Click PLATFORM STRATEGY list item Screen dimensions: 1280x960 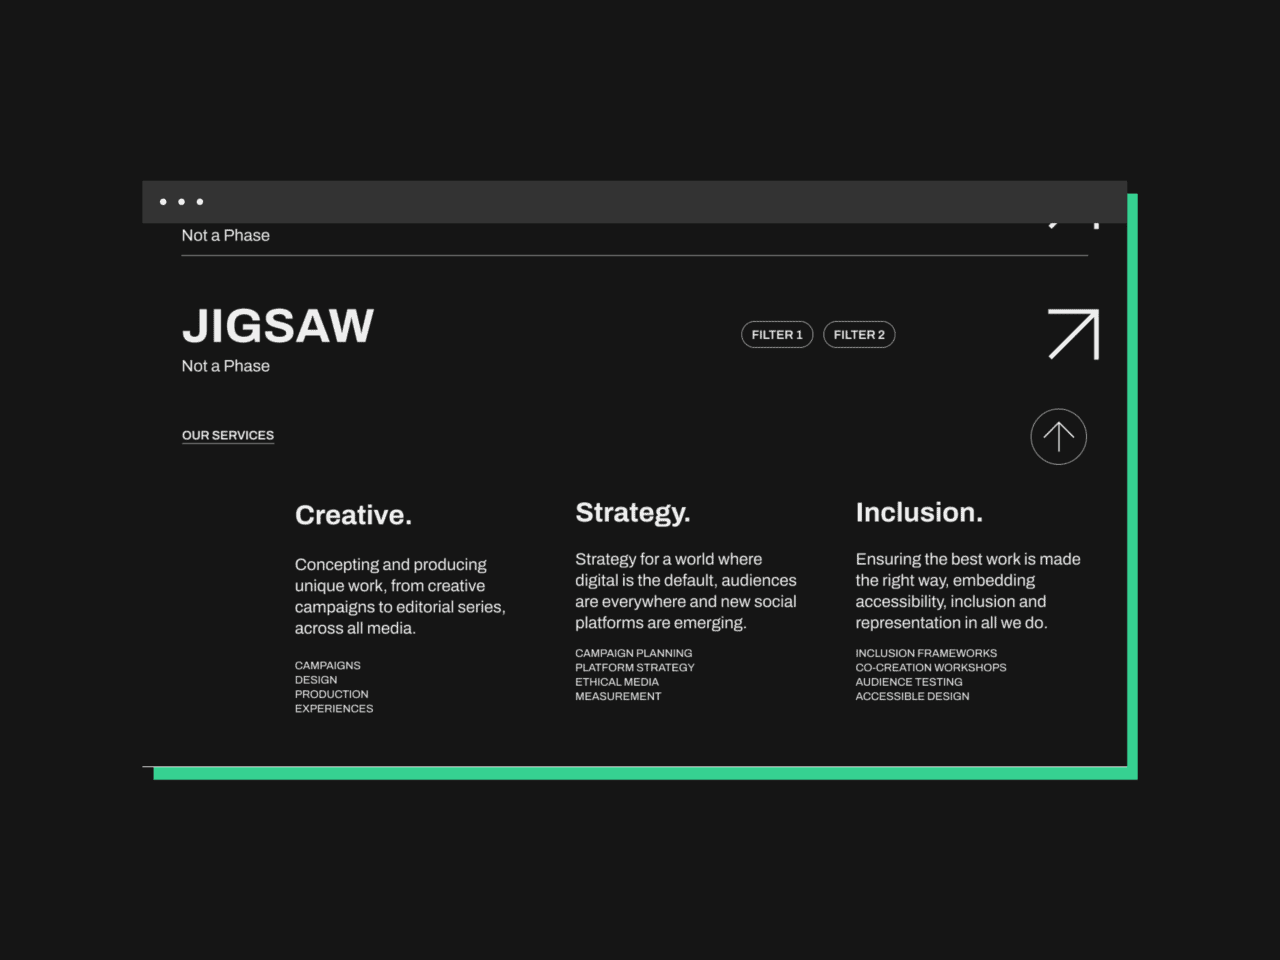(x=635, y=667)
